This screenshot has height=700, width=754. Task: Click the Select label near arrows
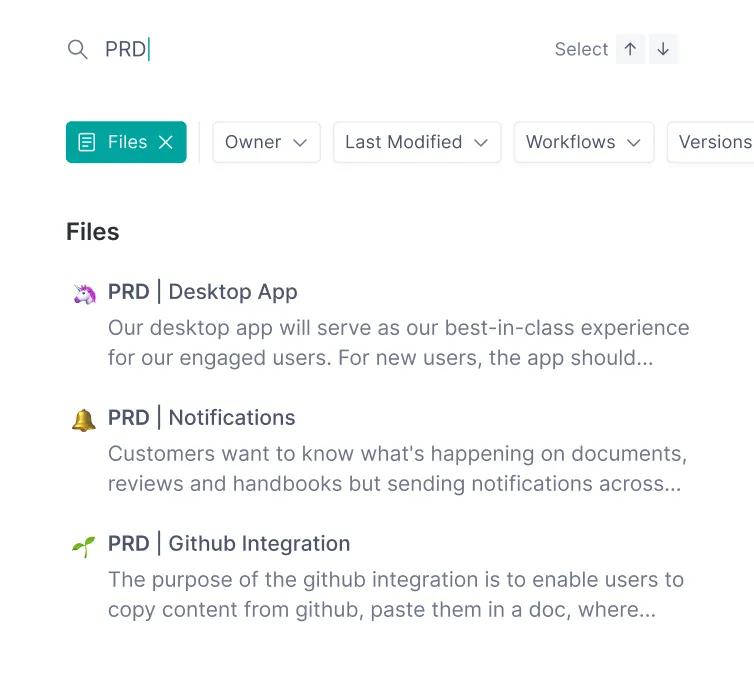581,49
